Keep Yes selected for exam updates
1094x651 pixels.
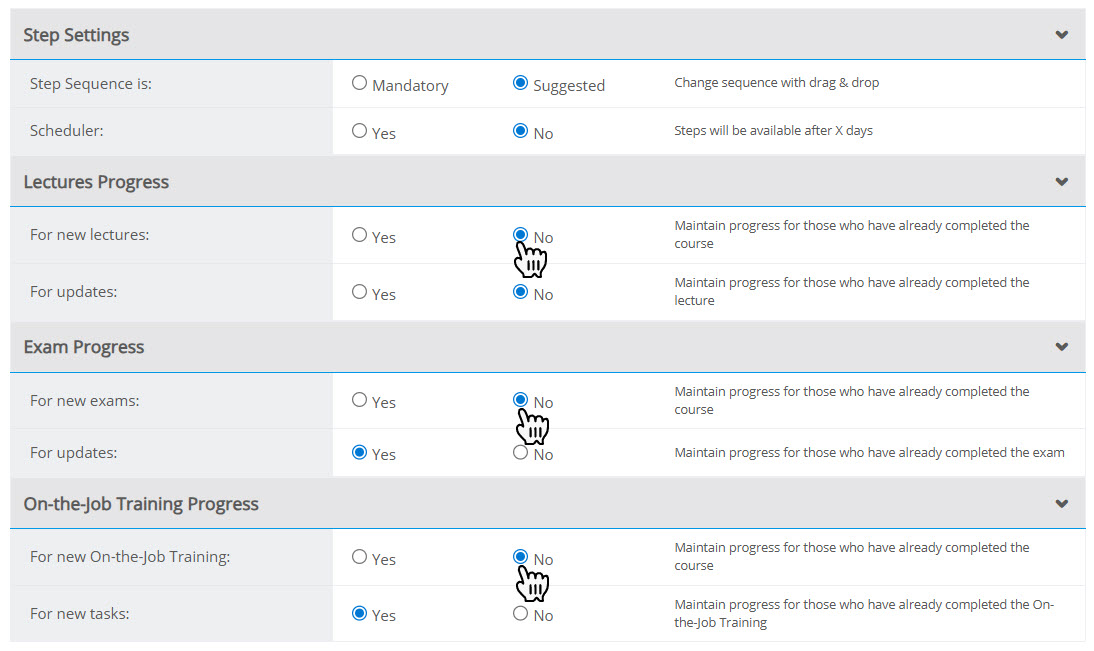point(359,452)
